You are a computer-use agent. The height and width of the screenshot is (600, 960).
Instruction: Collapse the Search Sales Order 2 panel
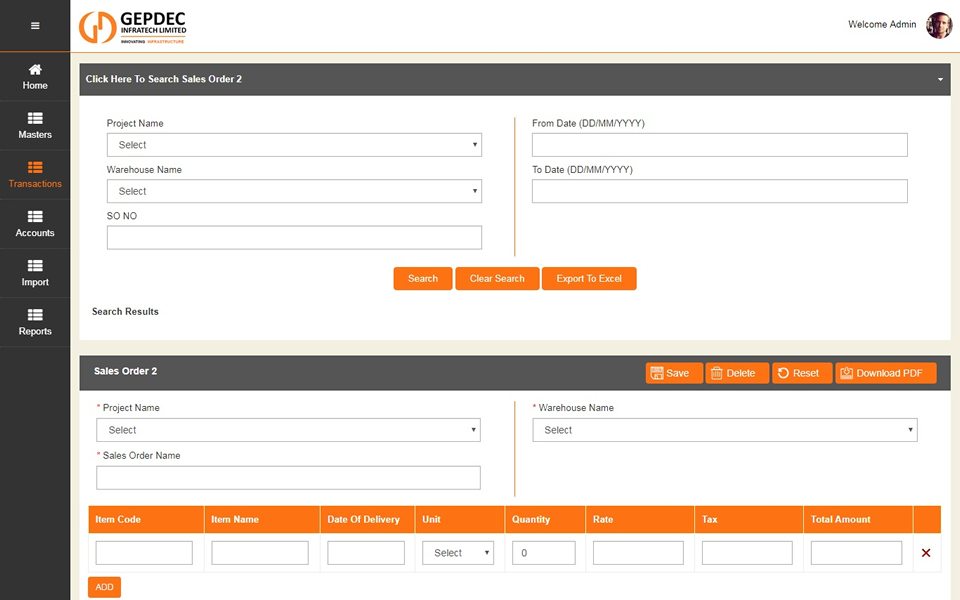click(x=940, y=79)
